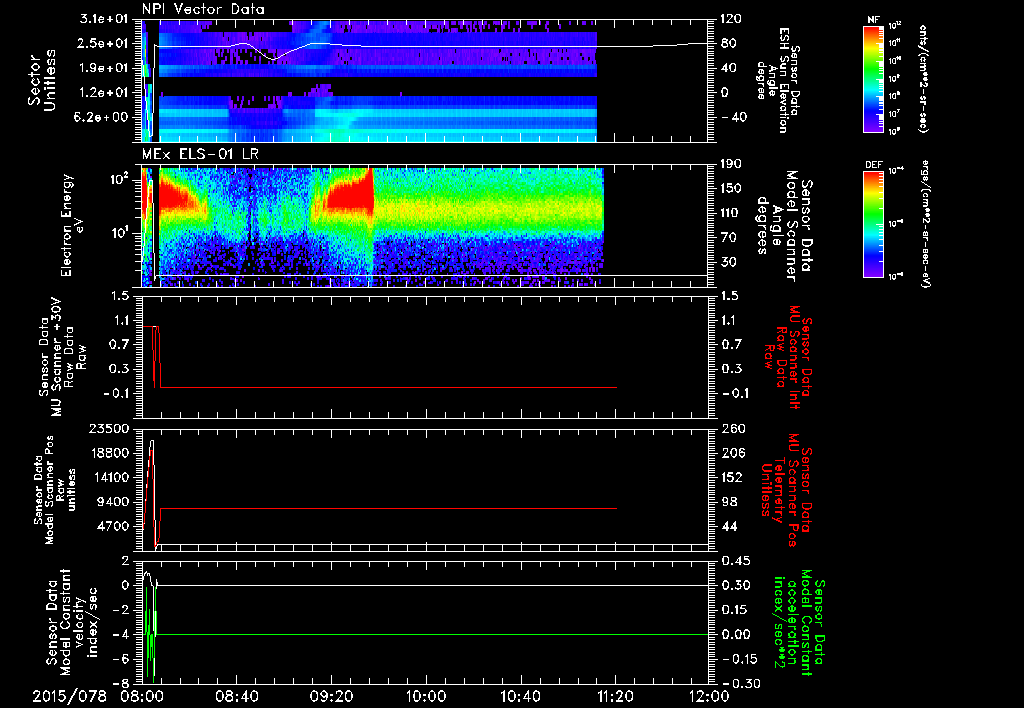Click the 260 telemetry axis tick label
The height and width of the screenshot is (708, 1024).
[735, 428]
